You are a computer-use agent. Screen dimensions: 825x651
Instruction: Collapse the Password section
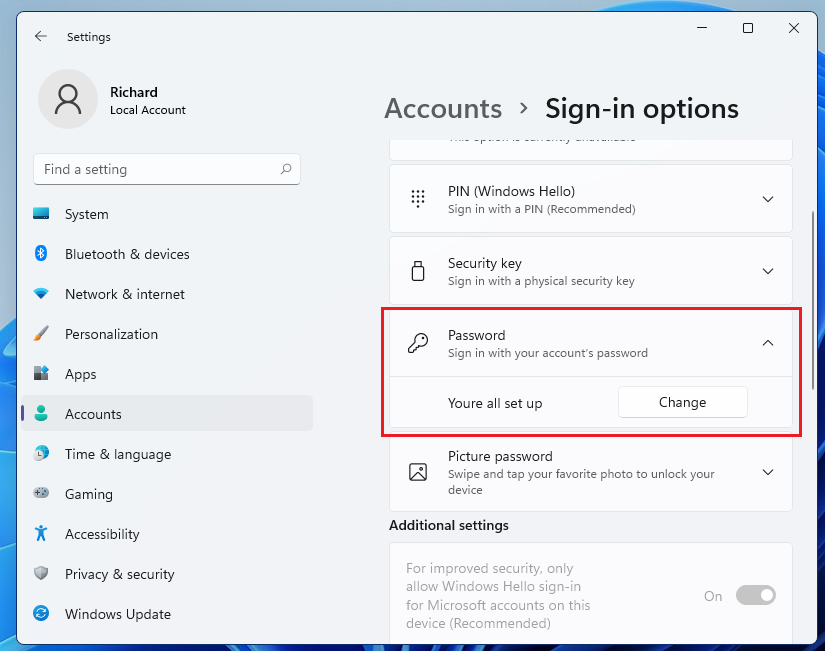pos(767,343)
